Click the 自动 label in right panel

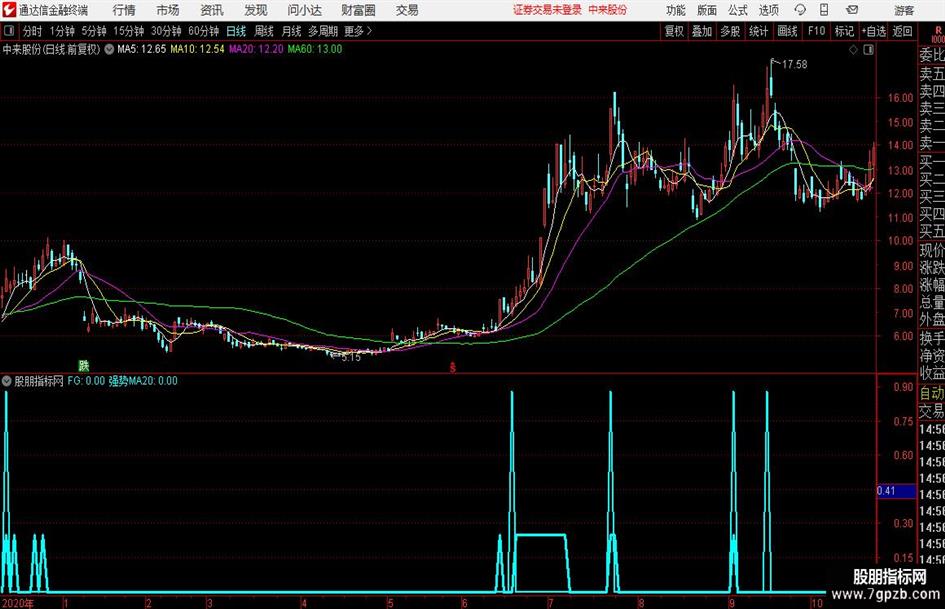[932, 394]
